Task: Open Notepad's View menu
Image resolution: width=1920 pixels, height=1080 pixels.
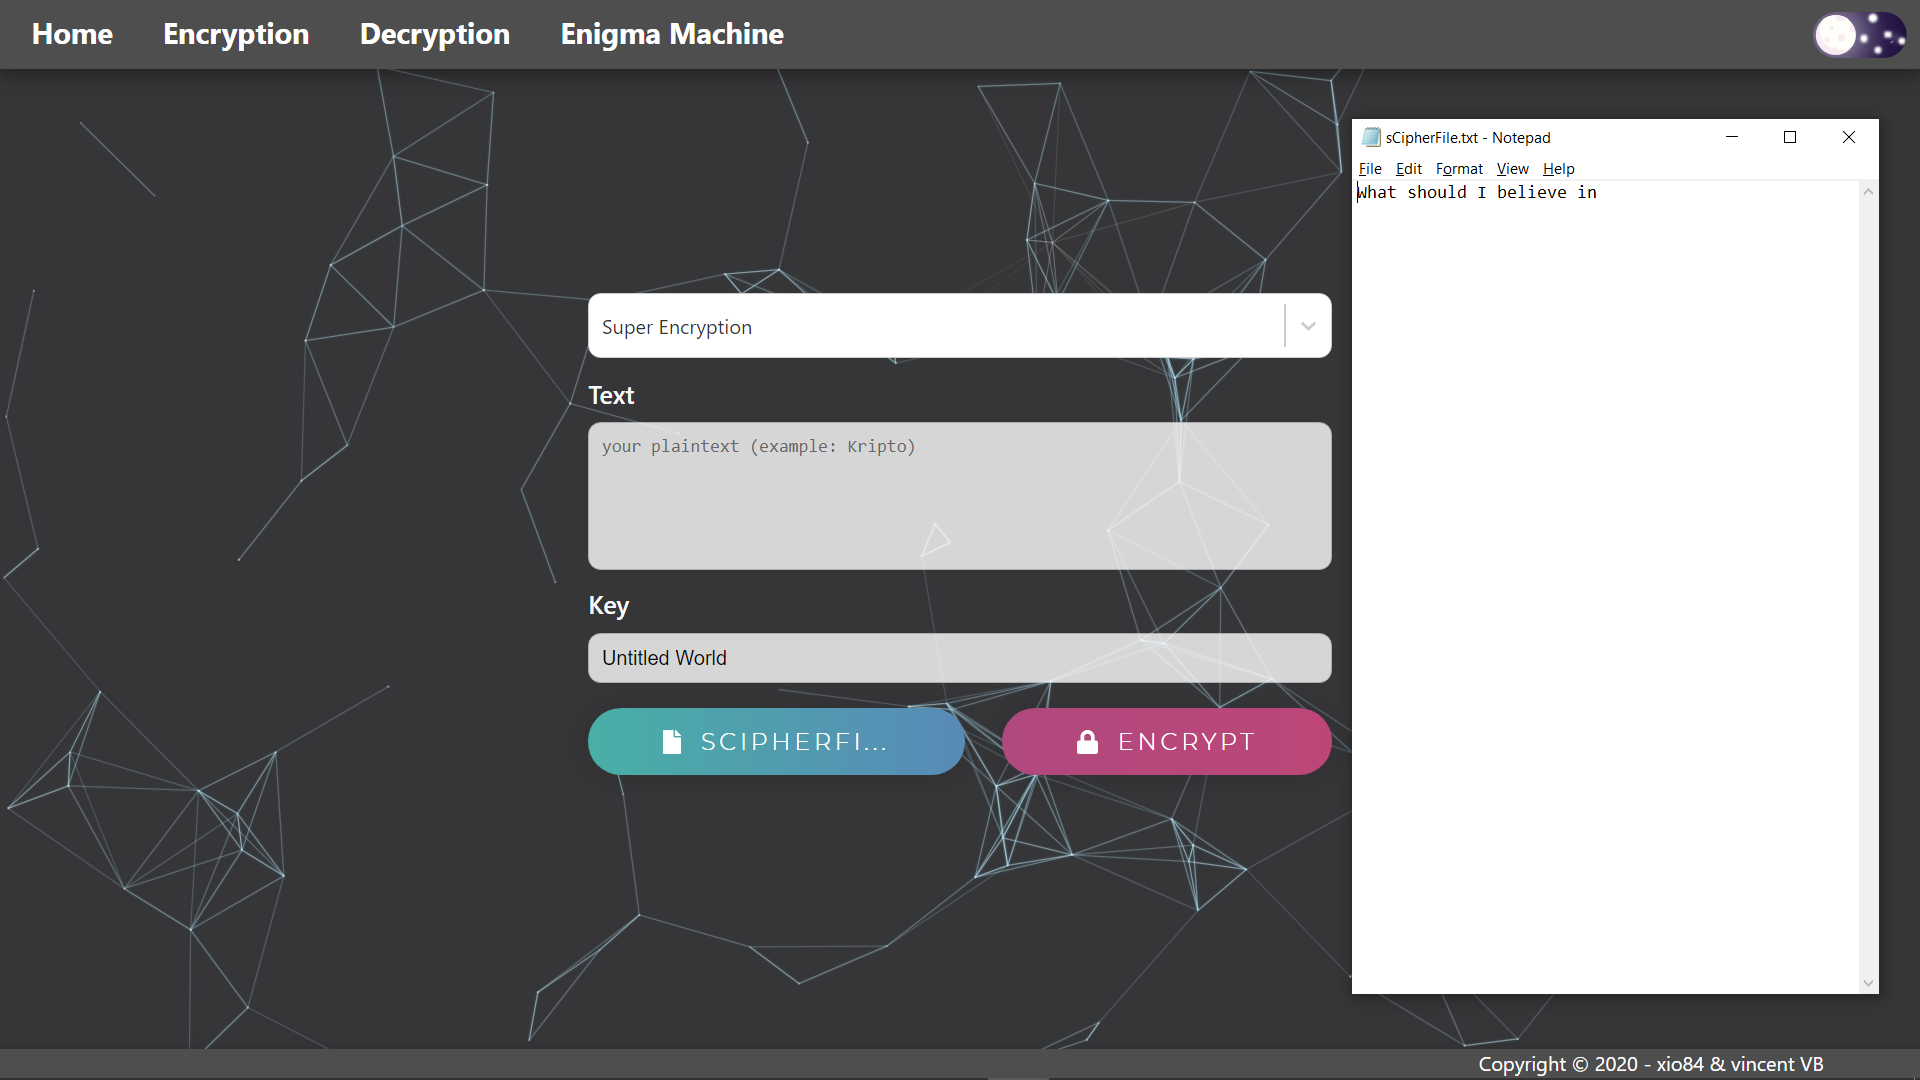Action: click(x=1512, y=169)
